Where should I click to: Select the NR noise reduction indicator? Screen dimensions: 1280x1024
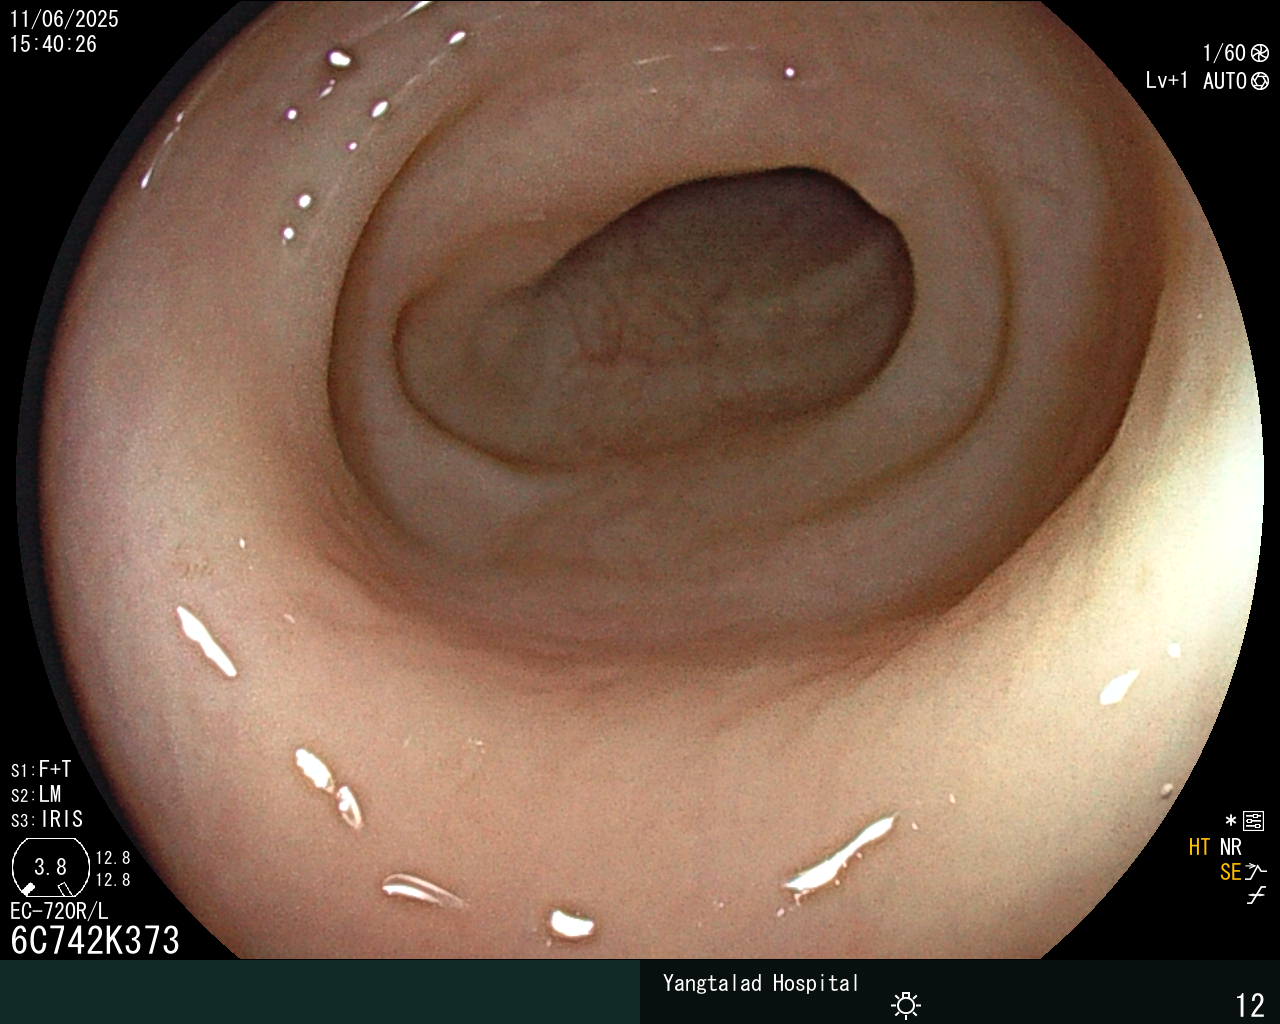tap(1230, 848)
